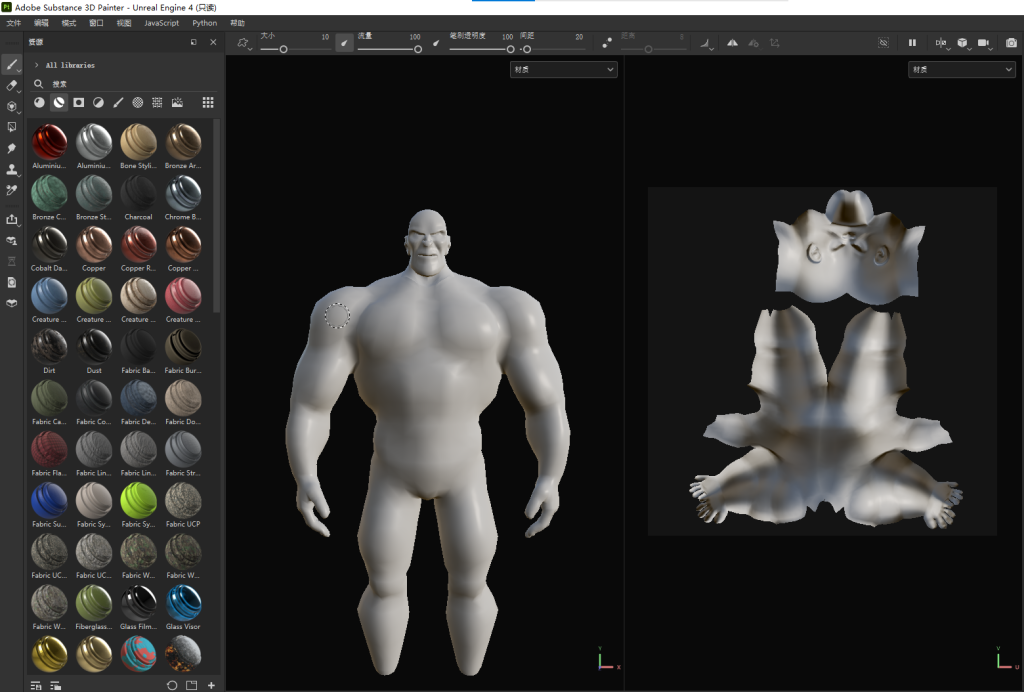Open the Python menu
Screen dimensions: 1024x692
(204, 22)
